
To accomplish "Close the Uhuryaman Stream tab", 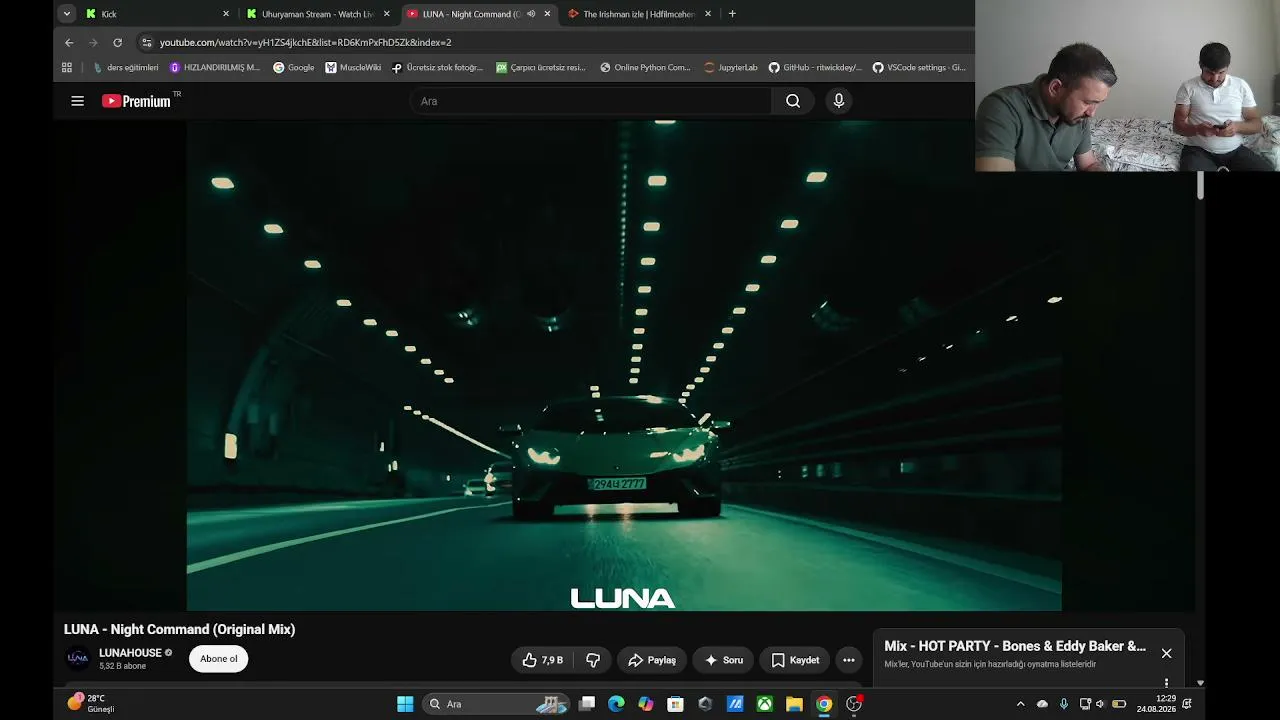I will pyautogui.click(x=387, y=14).
